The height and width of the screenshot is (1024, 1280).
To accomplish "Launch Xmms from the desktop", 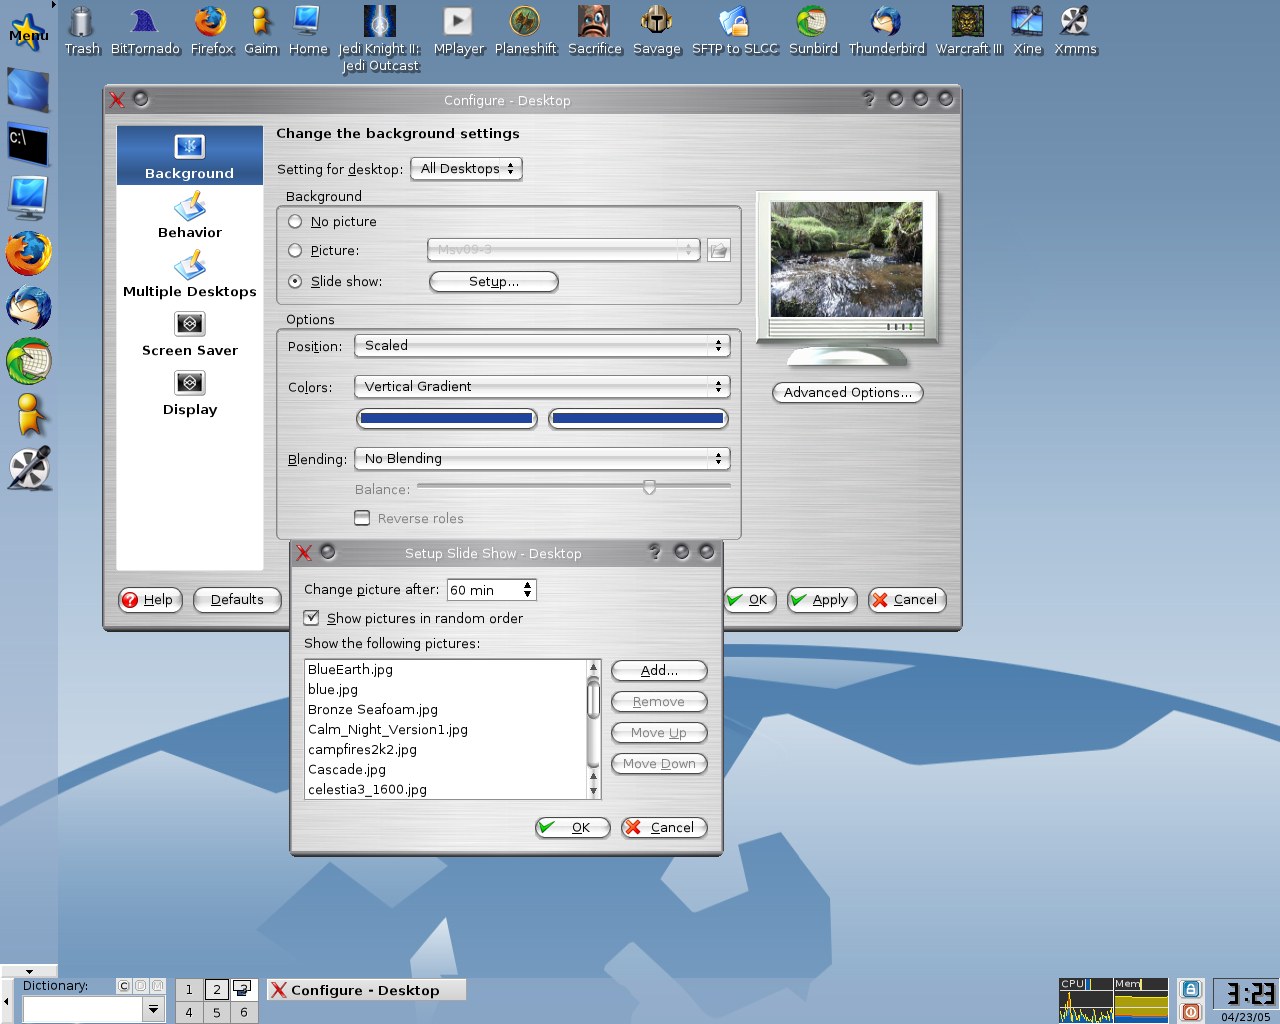I will coord(1075,30).
